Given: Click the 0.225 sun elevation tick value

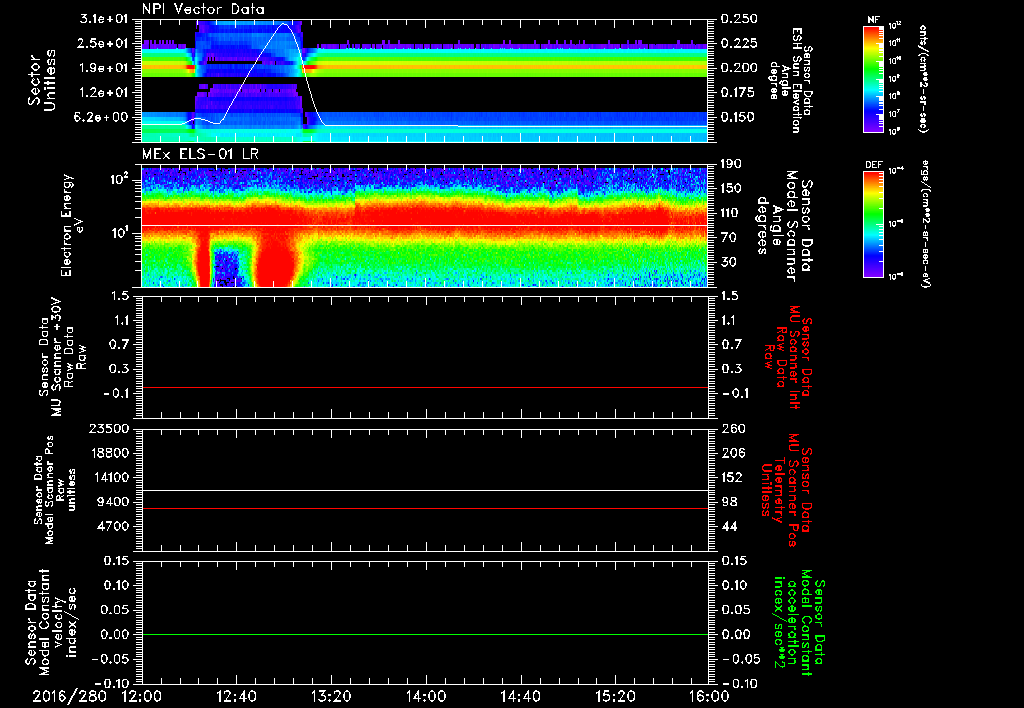Looking at the screenshot, I should tap(739, 43).
